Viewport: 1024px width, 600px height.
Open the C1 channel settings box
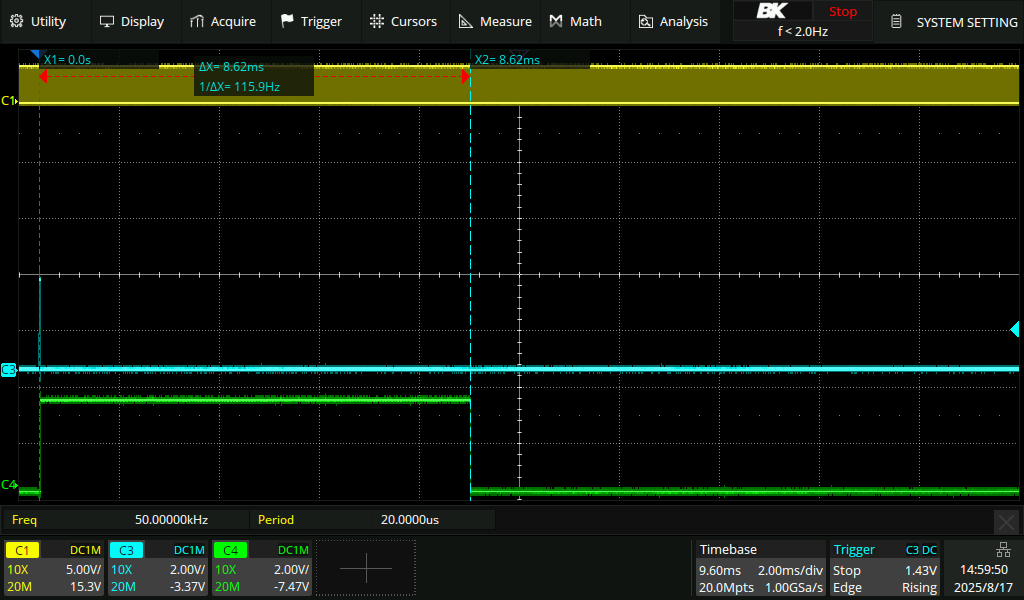tap(54, 568)
